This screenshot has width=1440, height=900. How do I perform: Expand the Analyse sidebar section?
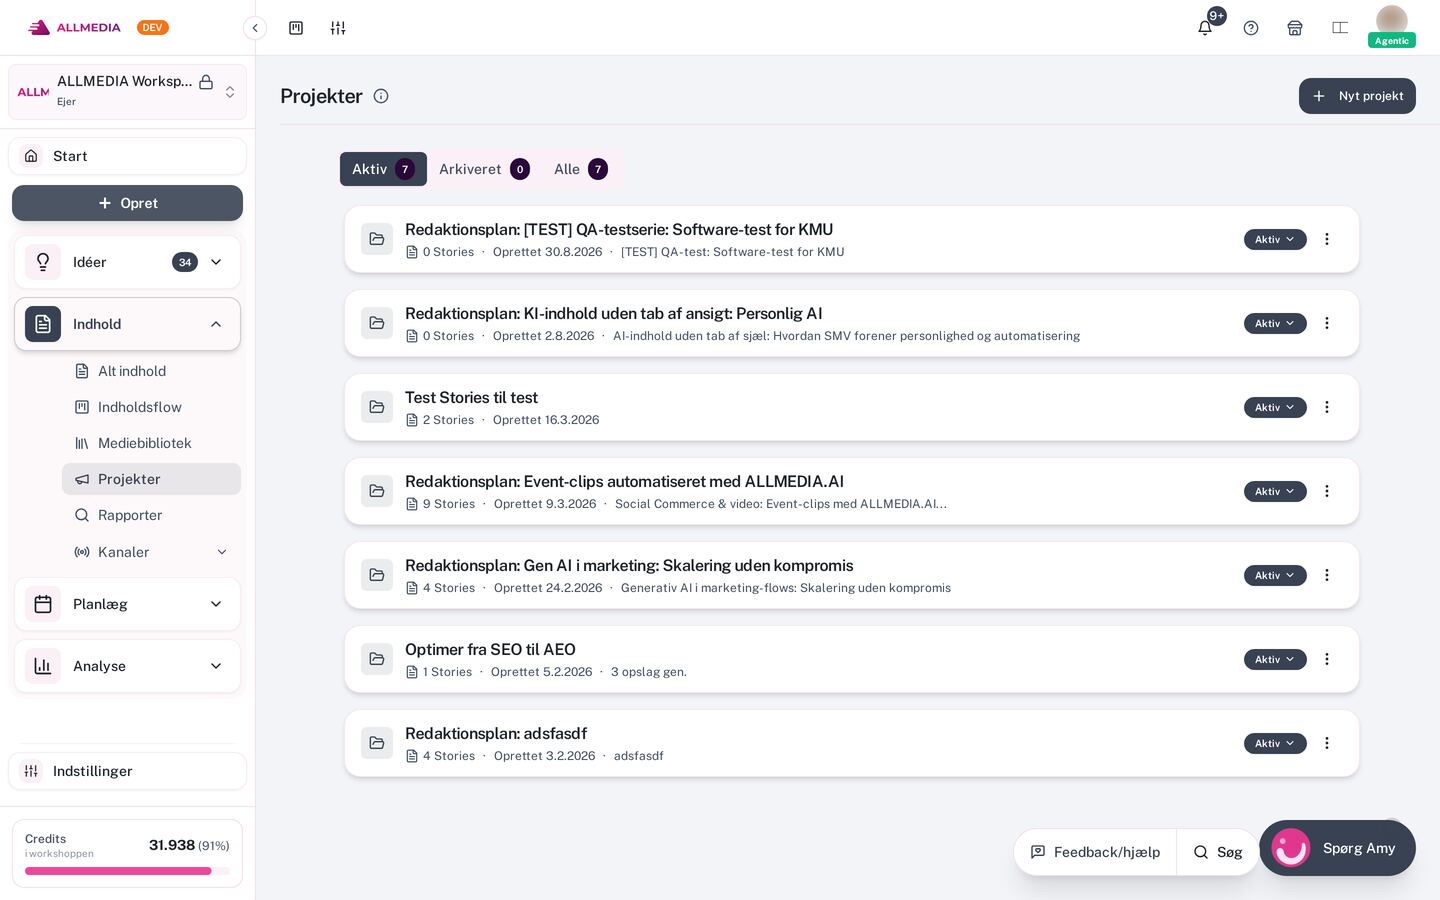[x=127, y=666]
